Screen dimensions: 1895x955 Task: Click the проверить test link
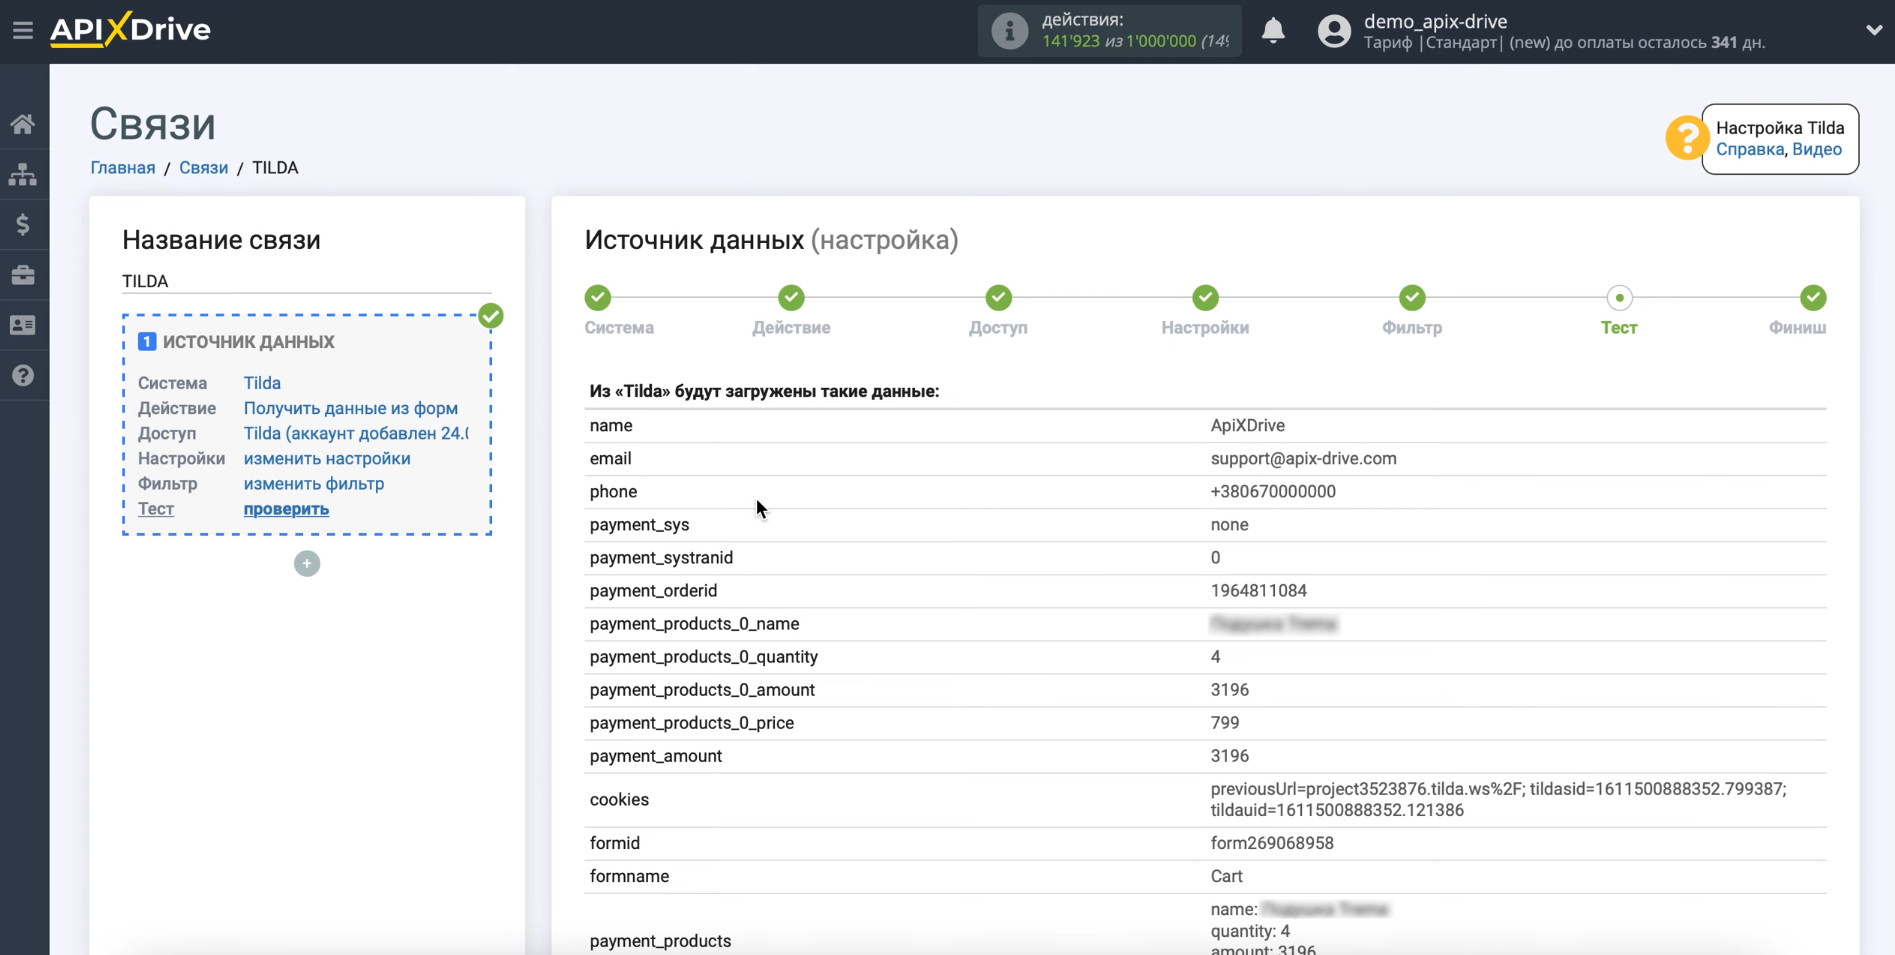click(x=286, y=509)
